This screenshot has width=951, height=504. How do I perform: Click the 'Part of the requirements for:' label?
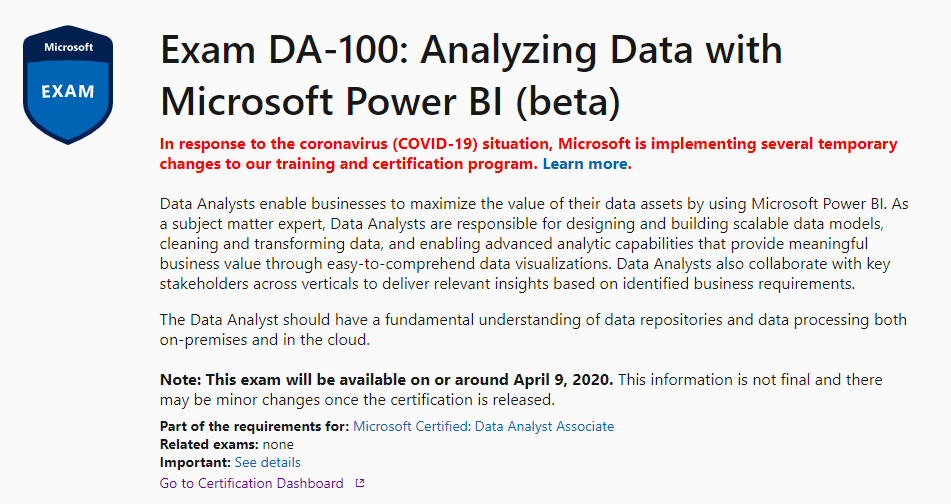pos(254,426)
